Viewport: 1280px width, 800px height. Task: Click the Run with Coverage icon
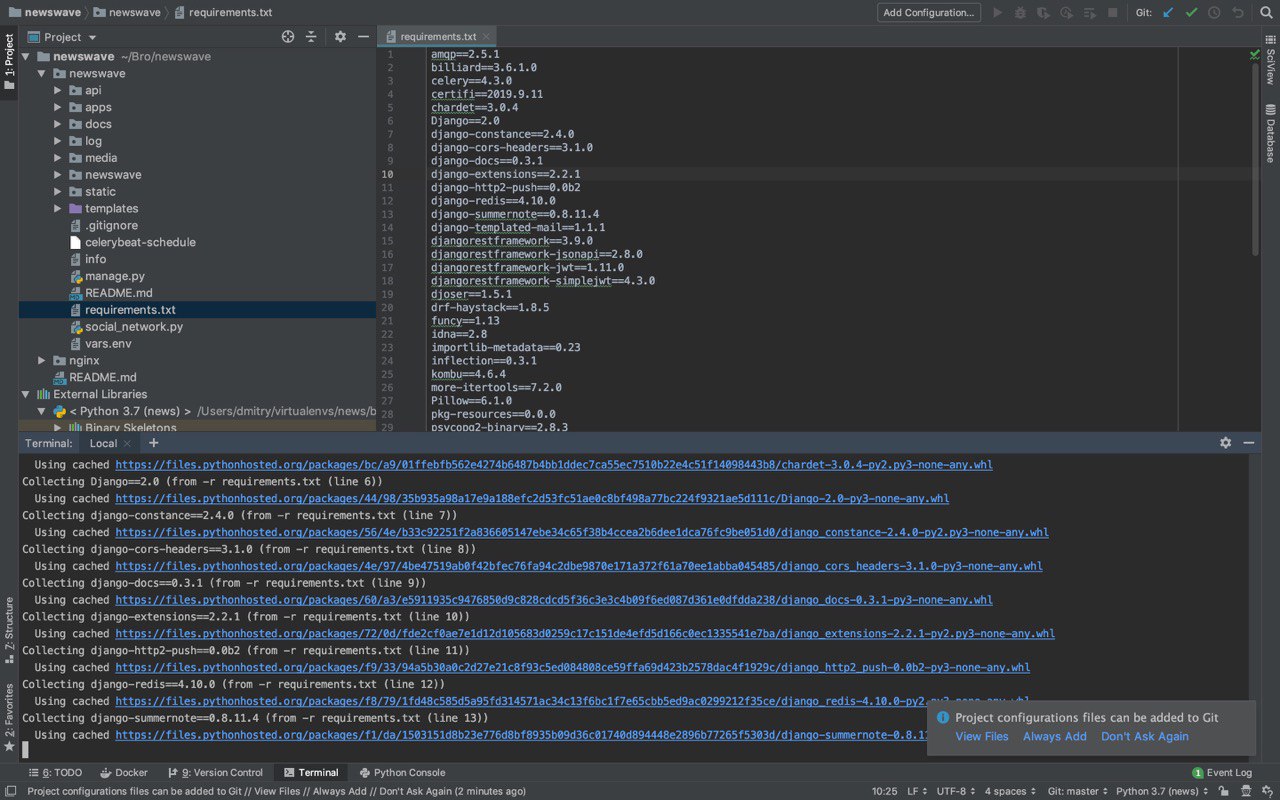(x=1043, y=13)
